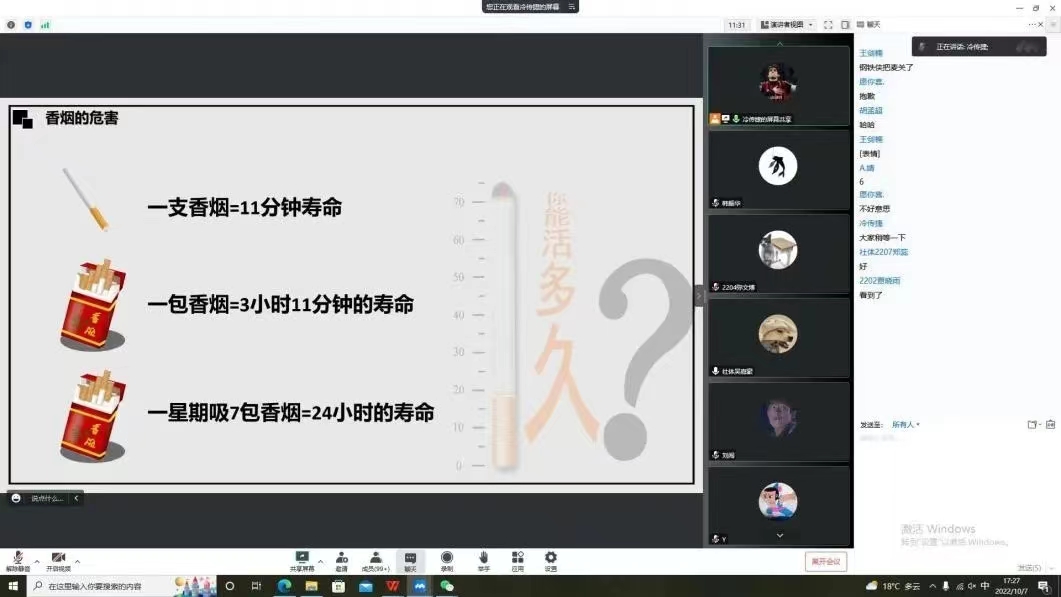The width and height of the screenshot is (1061, 597).
Task: Open 发送至 所有人 recipient dropdown
Action: pos(905,425)
